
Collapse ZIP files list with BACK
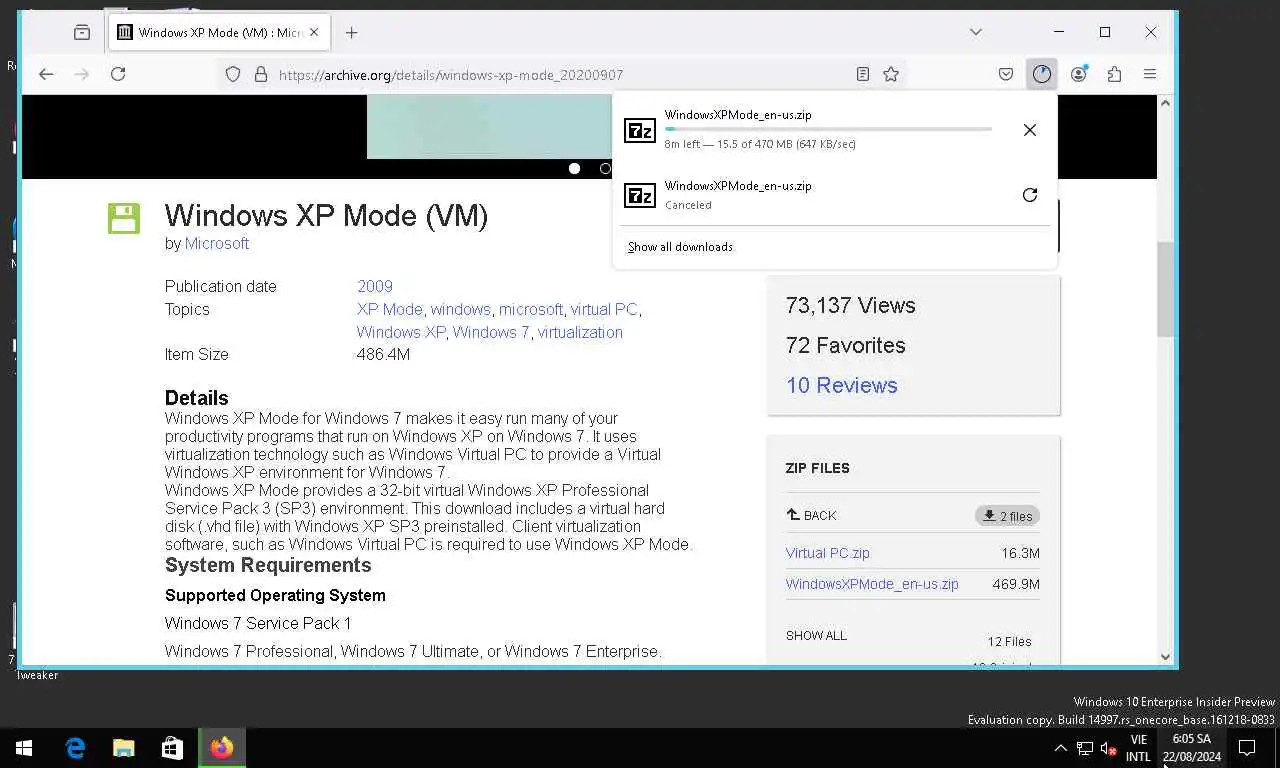point(811,515)
